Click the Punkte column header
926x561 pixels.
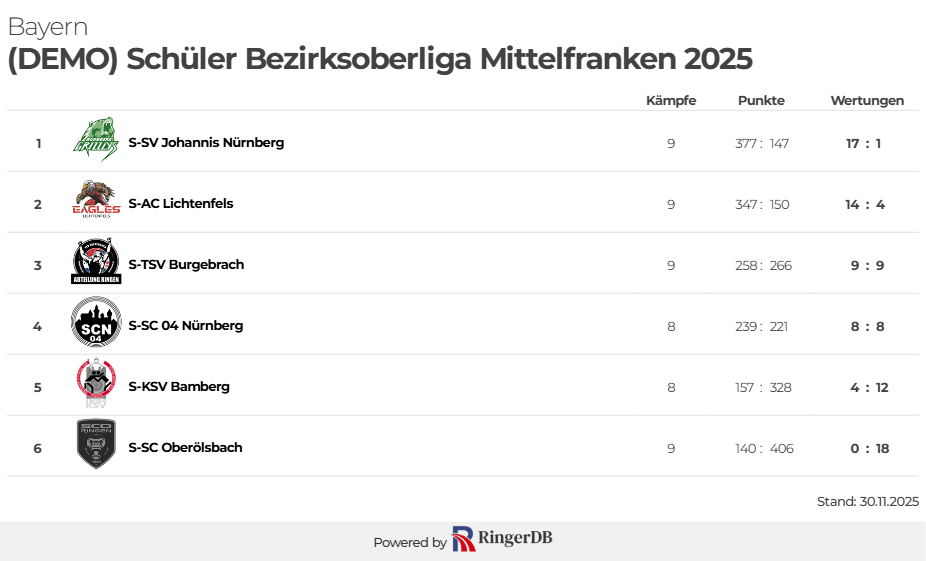pyautogui.click(x=761, y=100)
